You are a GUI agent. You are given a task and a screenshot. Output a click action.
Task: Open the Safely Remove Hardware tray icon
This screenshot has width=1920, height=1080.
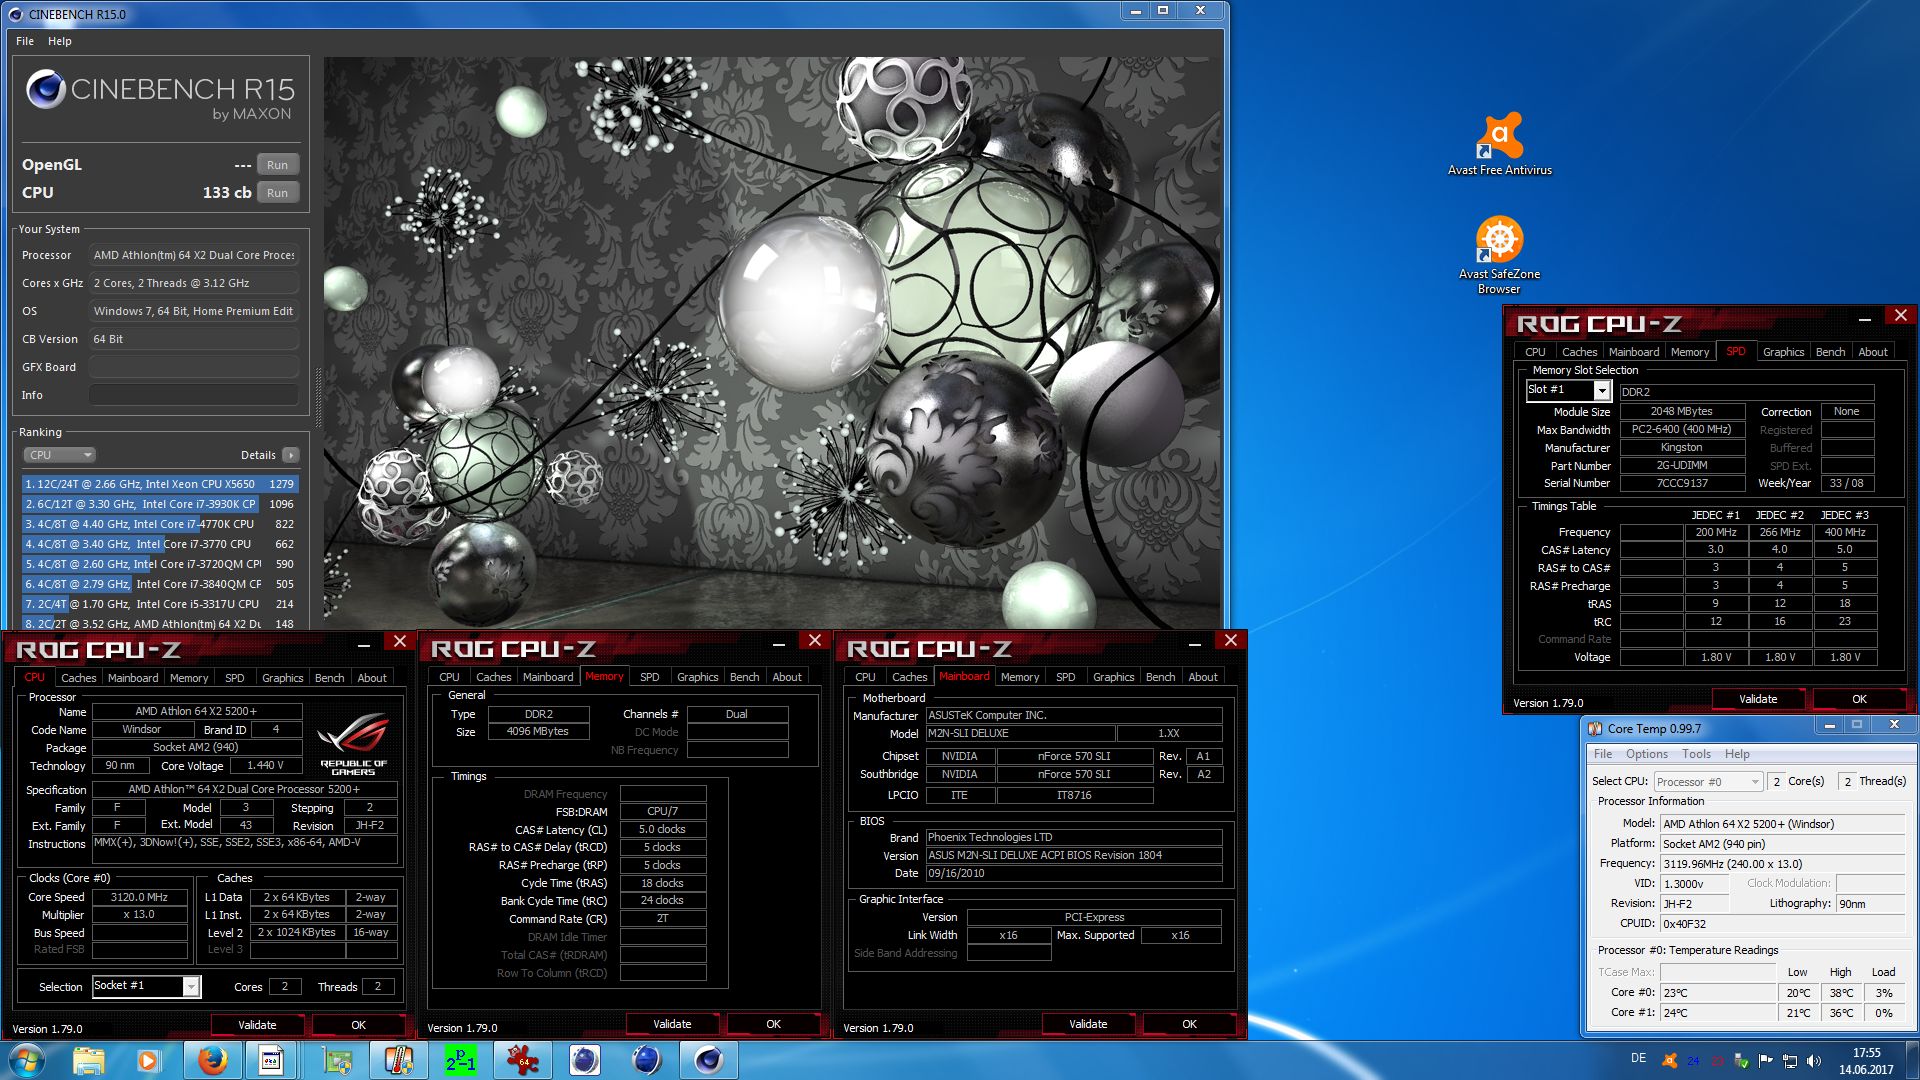click(x=1741, y=1061)
